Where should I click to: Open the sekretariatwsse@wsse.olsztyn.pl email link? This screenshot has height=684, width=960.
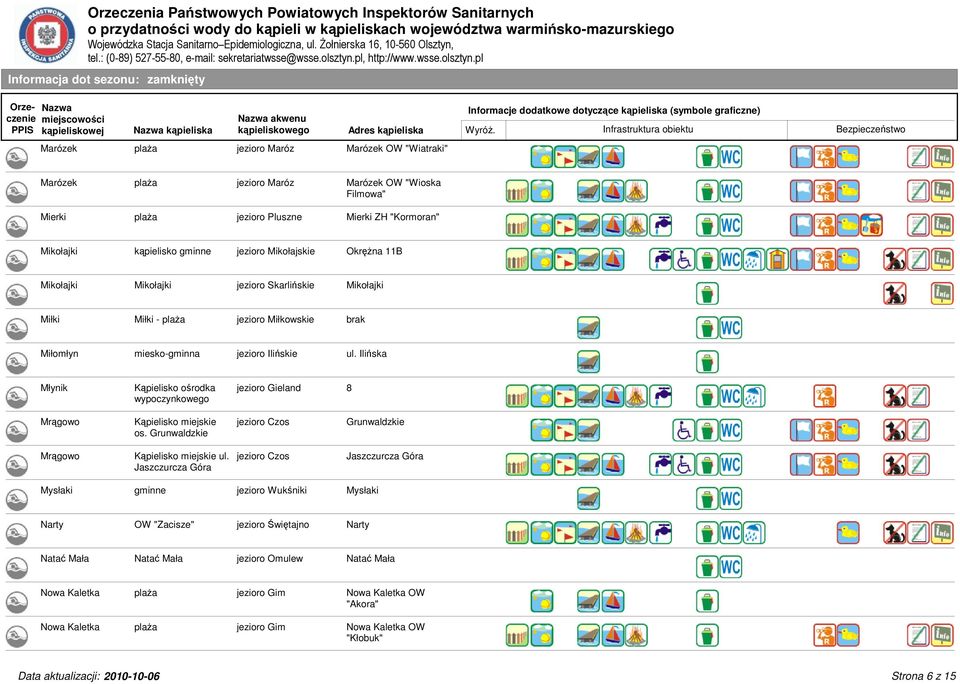coord(291,58)
